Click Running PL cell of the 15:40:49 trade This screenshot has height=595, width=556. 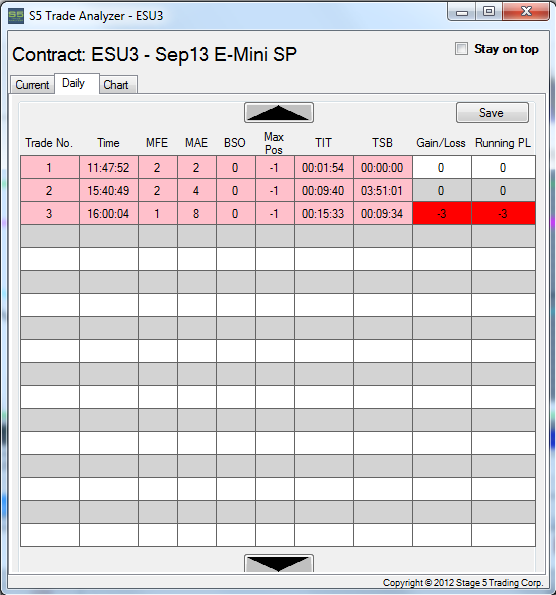[x=503, y=190]
